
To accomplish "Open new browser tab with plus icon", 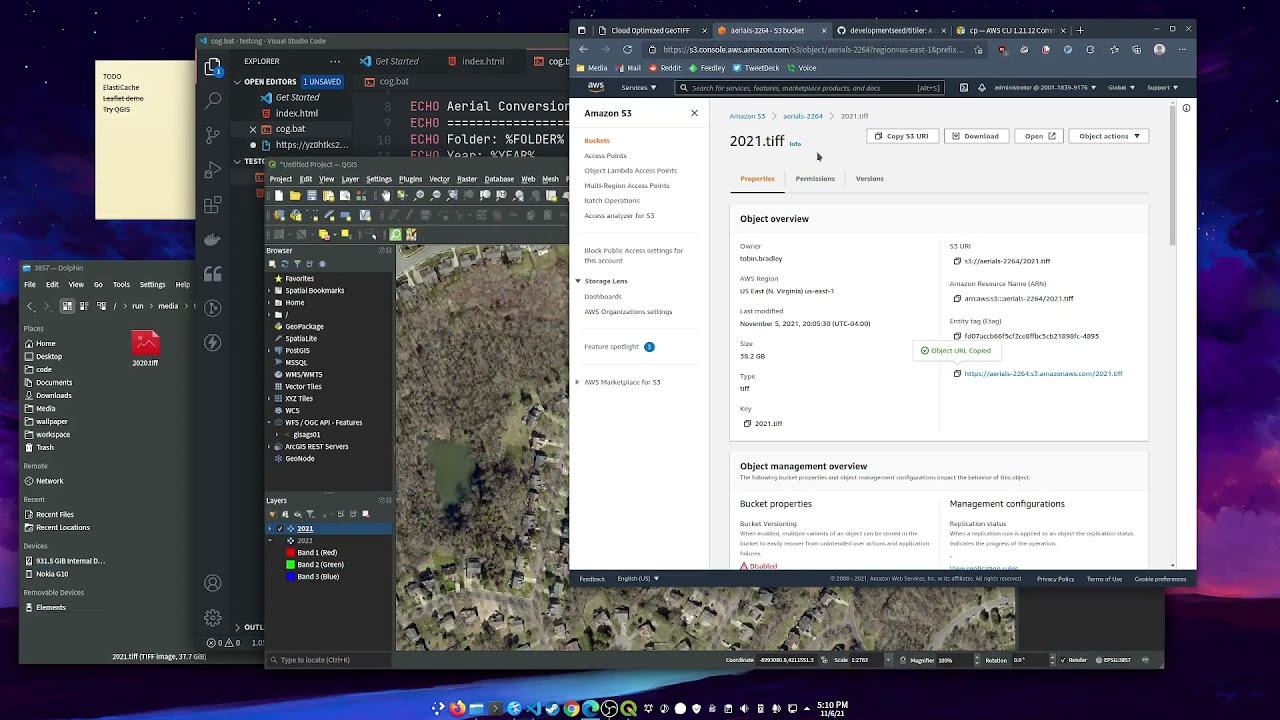I will click(1080, 30).
